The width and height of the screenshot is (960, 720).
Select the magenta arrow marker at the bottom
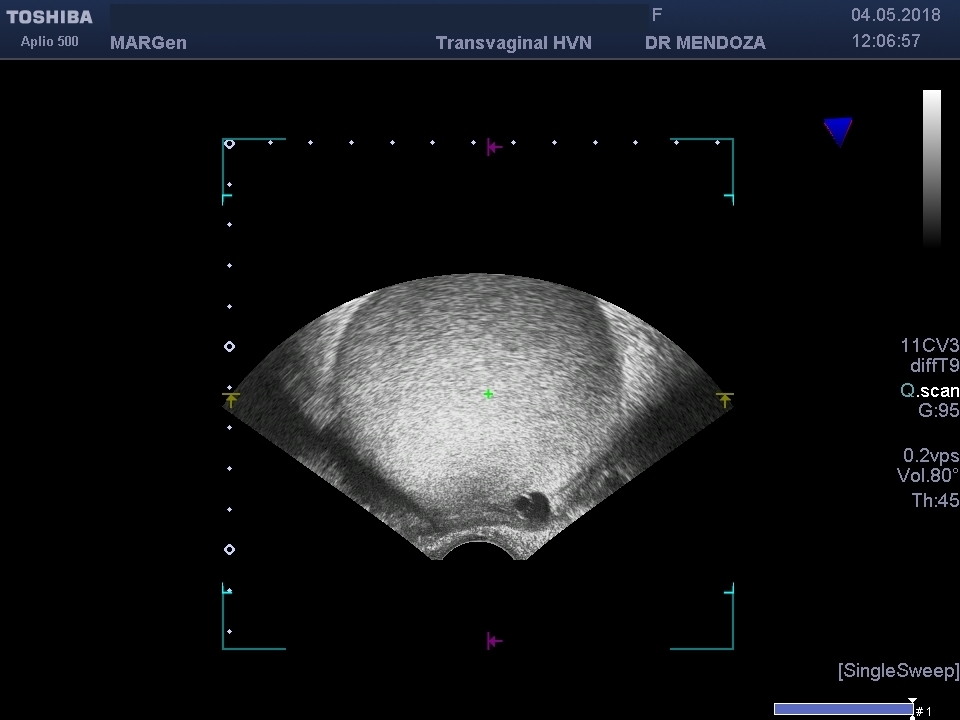pos(492,641)
